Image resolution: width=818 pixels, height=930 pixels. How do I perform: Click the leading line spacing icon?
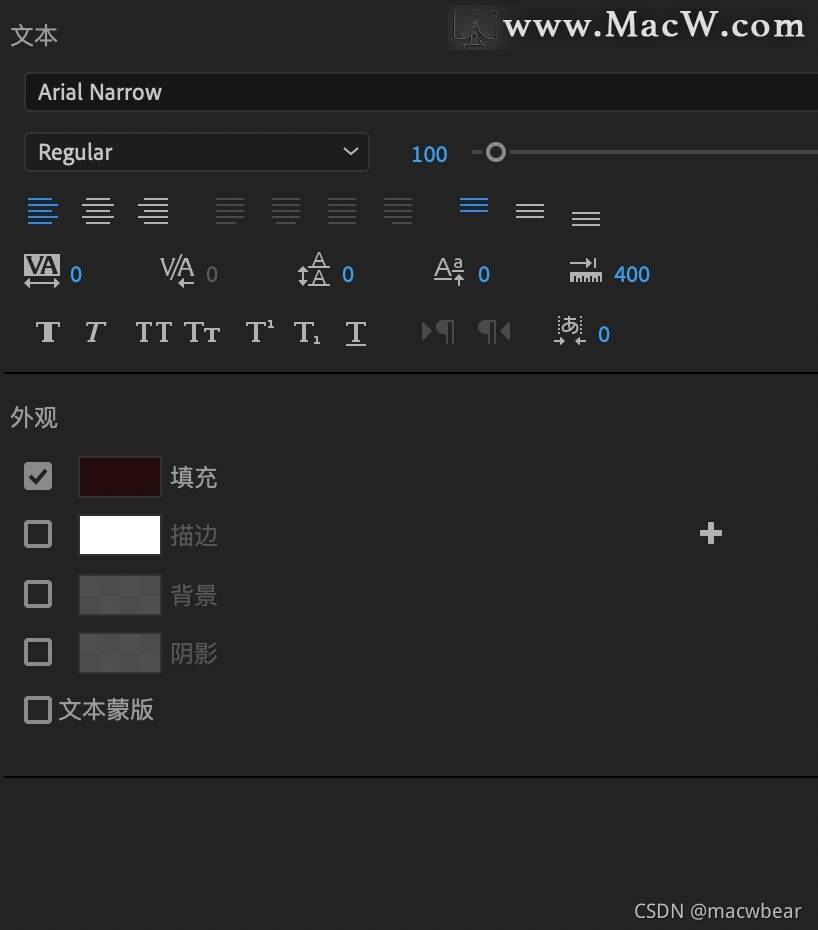tap(314, 270)
